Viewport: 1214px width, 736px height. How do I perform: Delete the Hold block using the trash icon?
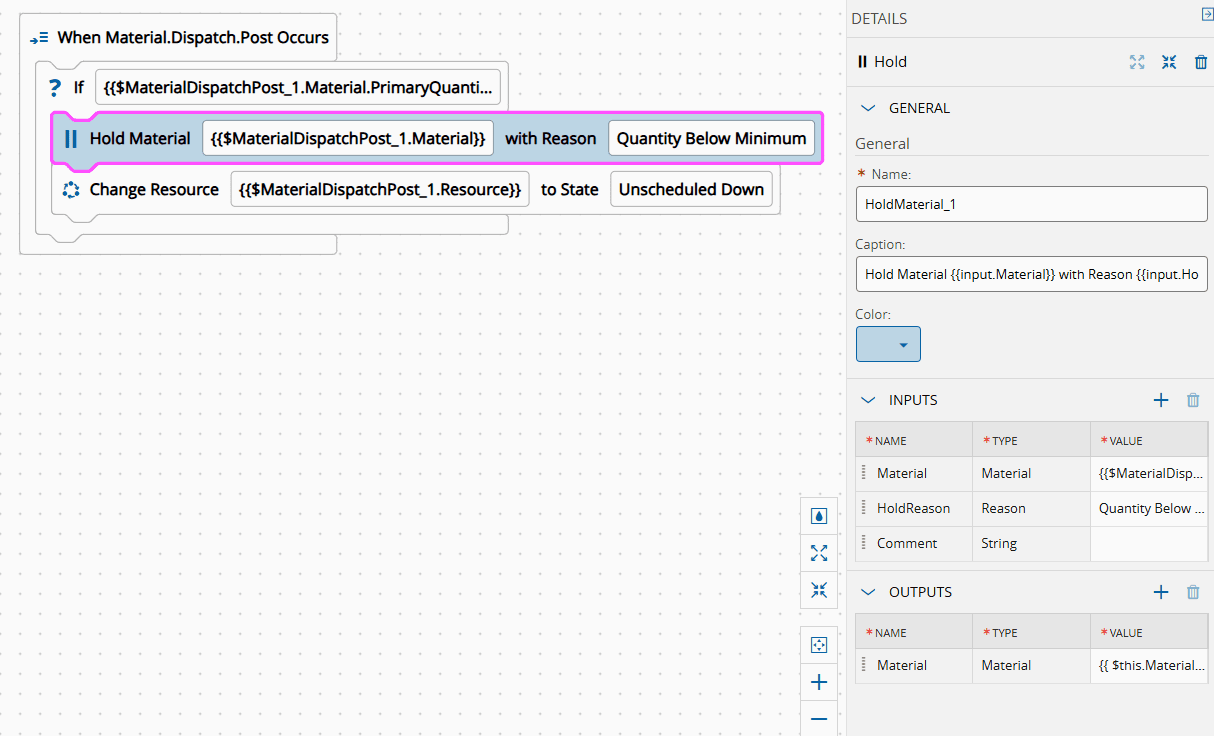(x=1201, y=62)
